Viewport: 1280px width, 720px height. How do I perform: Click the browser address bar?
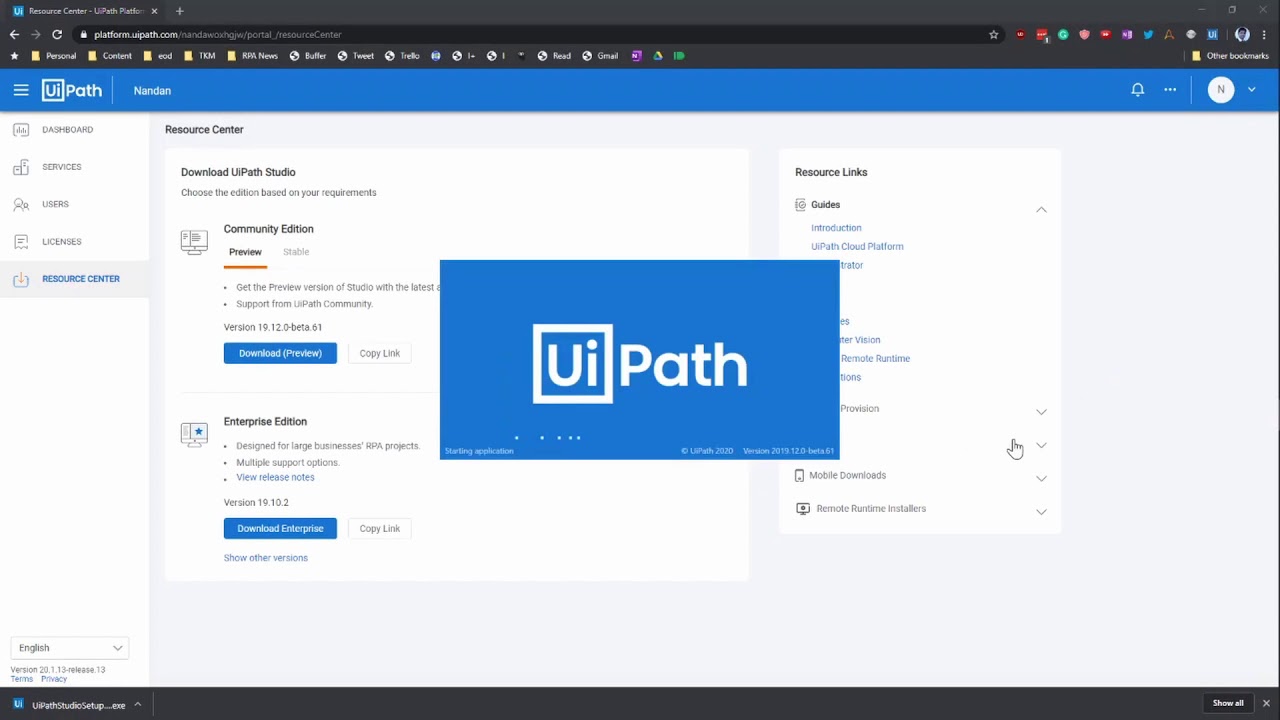coord(500,34)
